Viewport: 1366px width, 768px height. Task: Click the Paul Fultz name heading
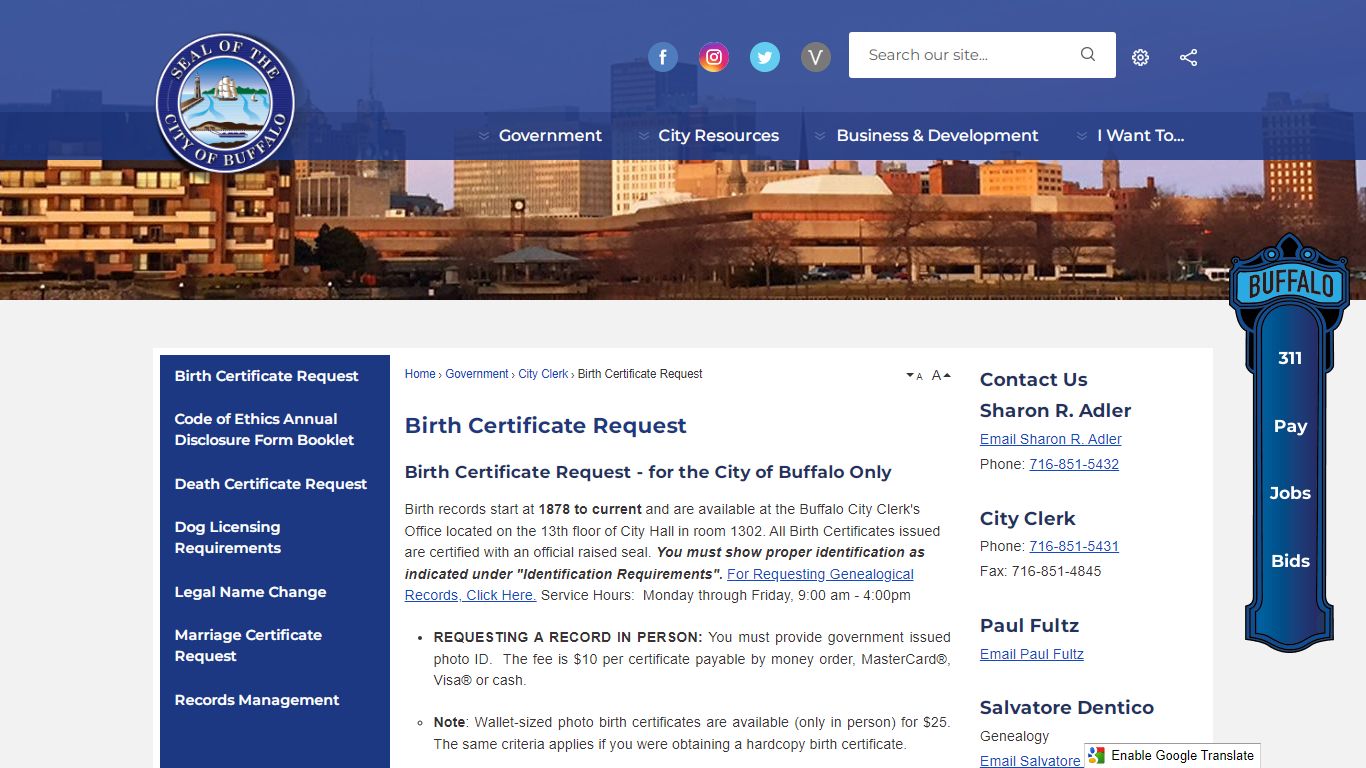pyautogui.click(x=1029, y=625)
